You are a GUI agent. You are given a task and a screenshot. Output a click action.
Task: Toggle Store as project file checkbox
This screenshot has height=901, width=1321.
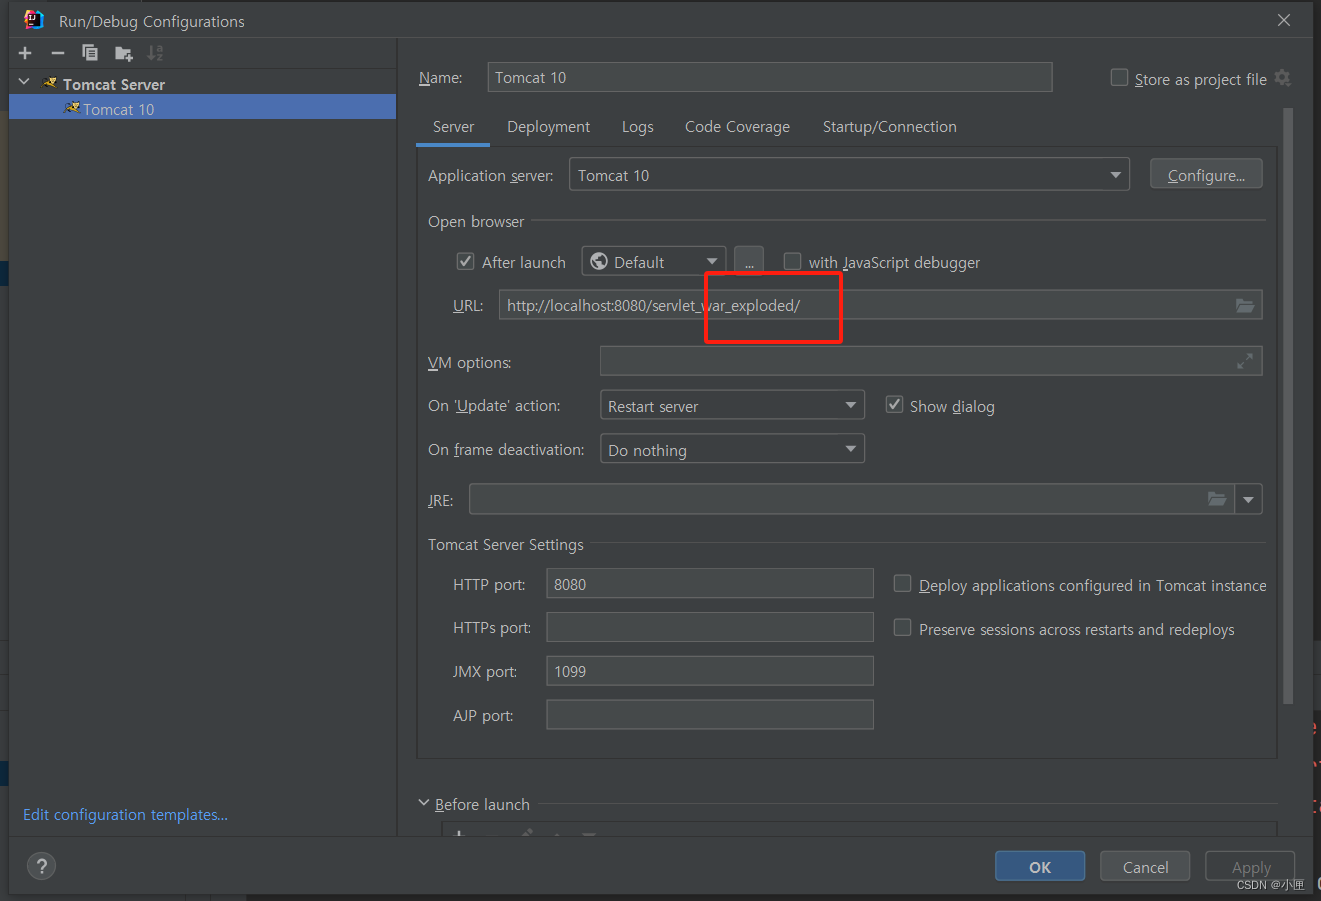pos(1120,77)
